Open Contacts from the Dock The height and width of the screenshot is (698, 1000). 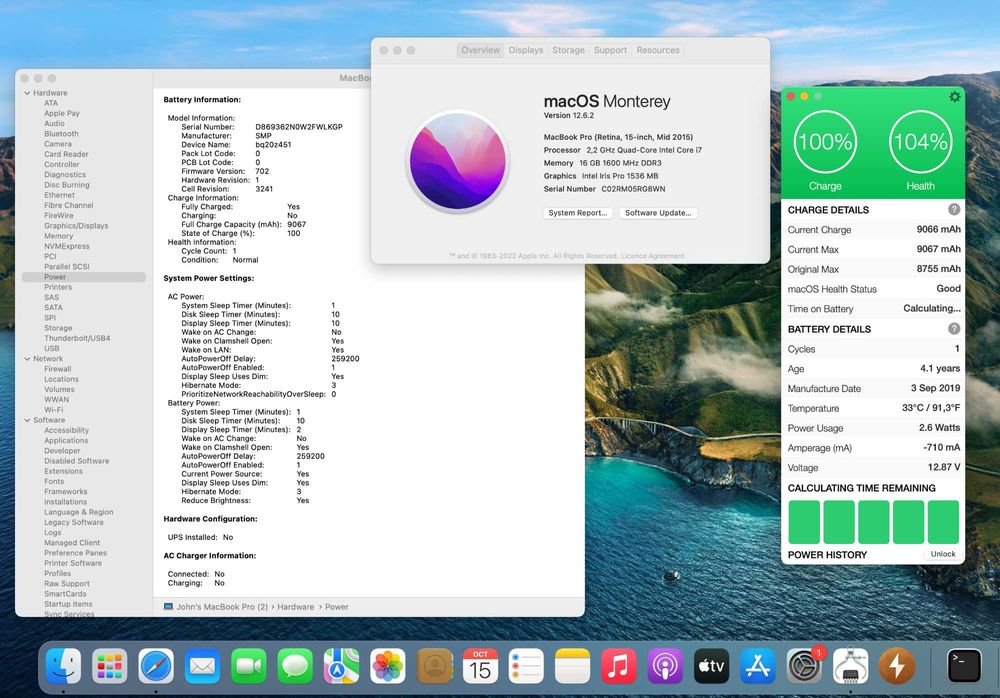tap(434, 666)
